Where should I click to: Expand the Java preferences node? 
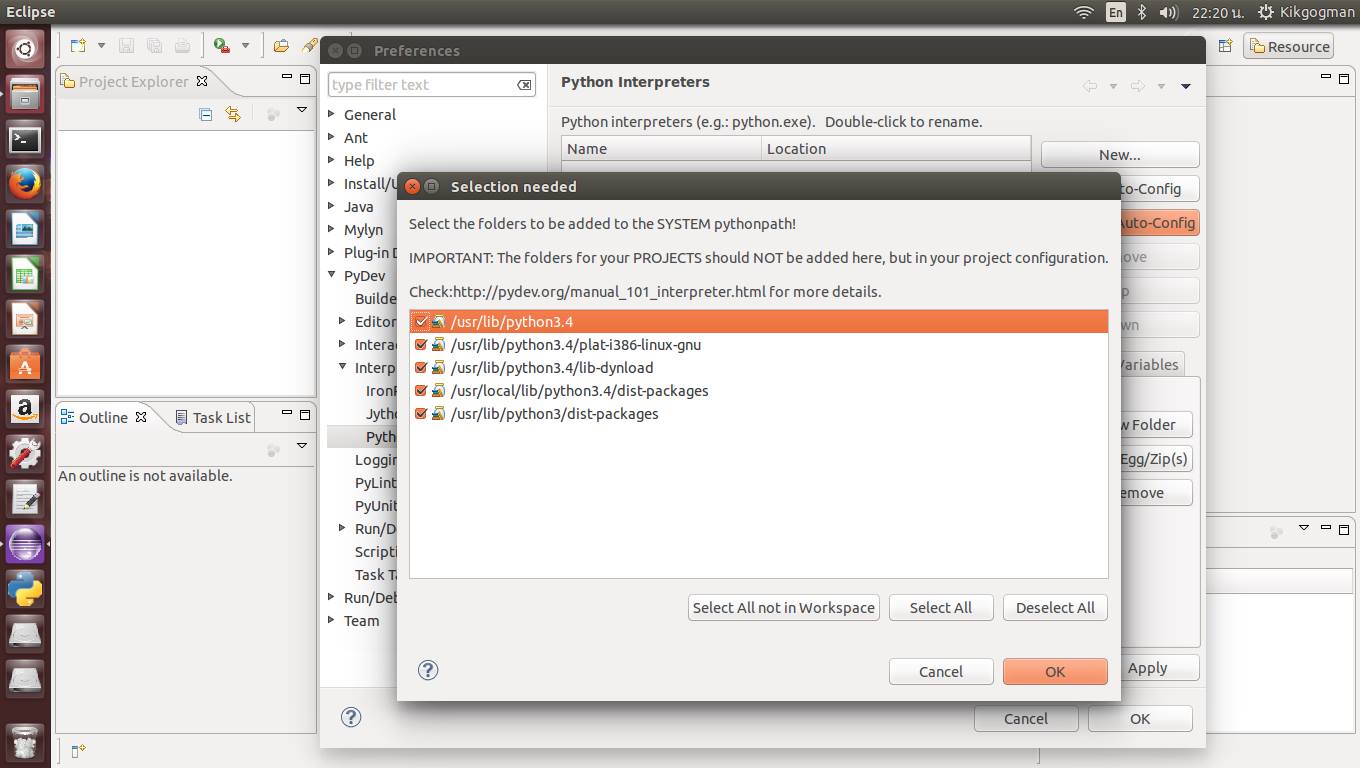tap(332, 206)
